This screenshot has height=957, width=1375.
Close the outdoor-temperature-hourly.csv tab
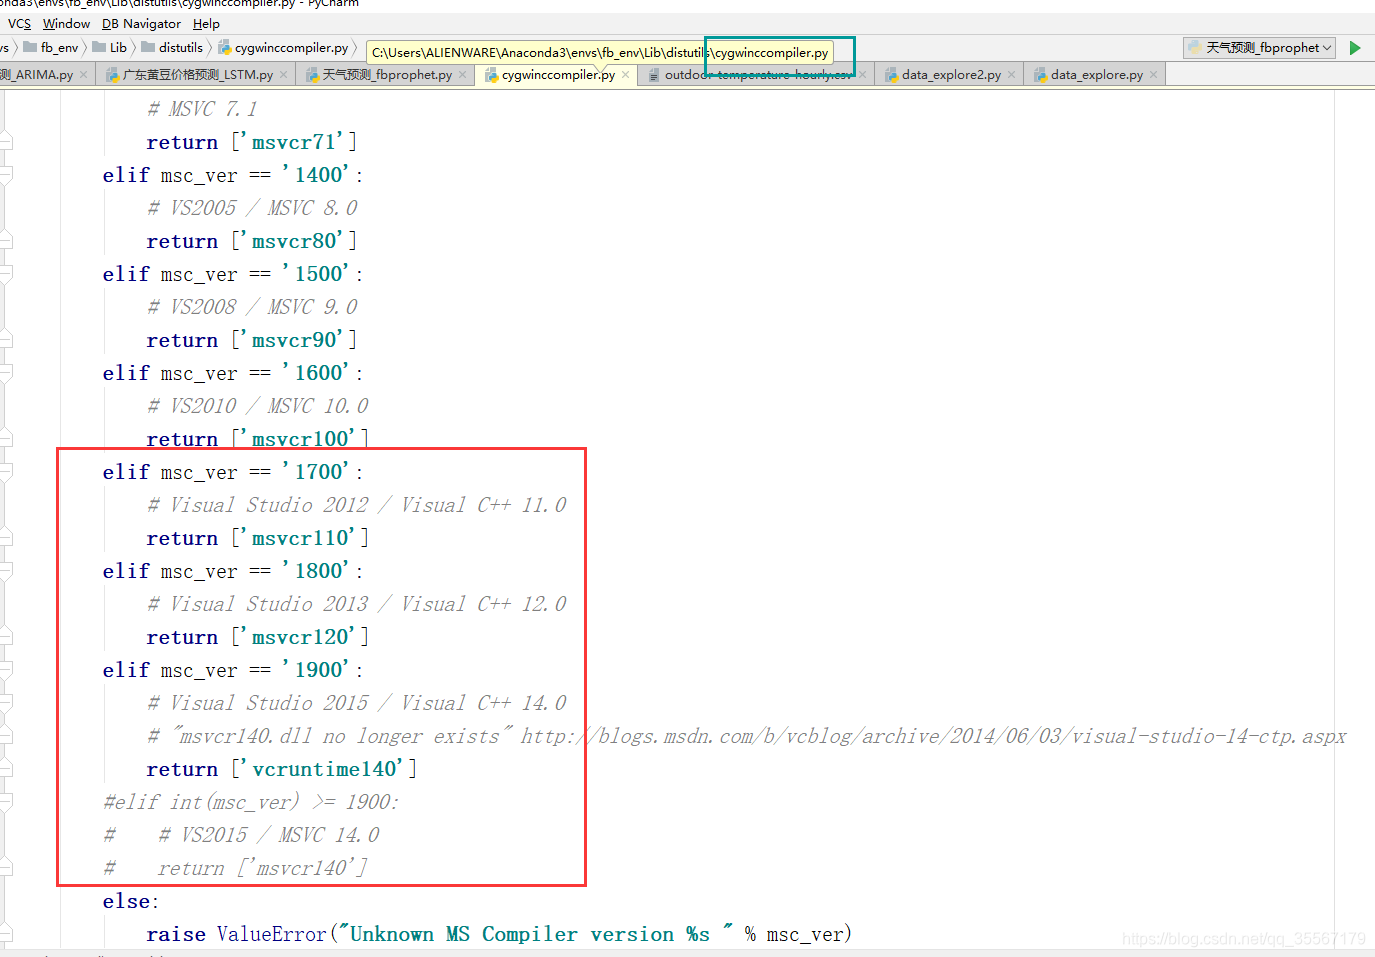(863, 75)
